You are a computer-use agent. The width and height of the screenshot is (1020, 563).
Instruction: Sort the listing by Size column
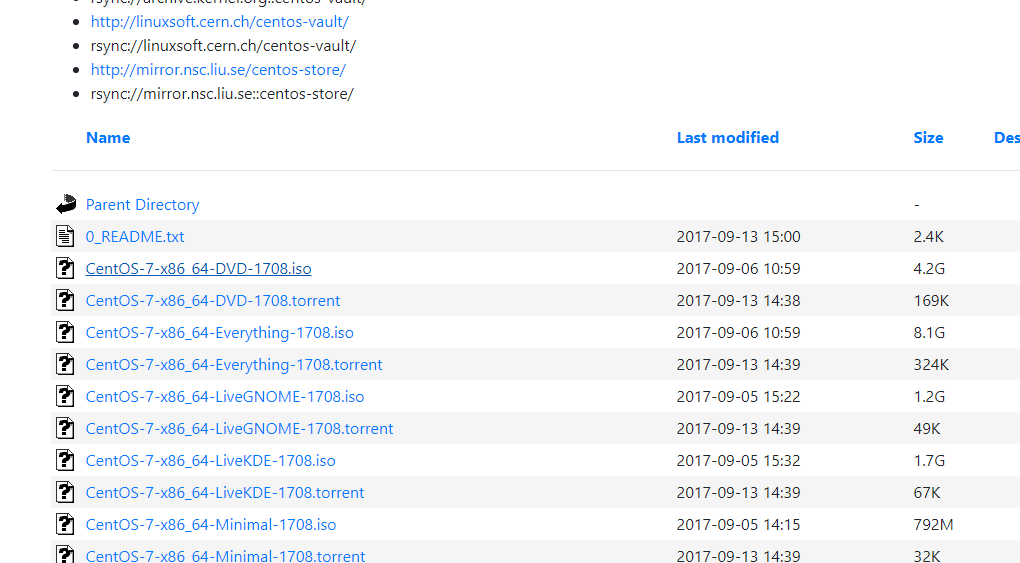coord(928,138)
